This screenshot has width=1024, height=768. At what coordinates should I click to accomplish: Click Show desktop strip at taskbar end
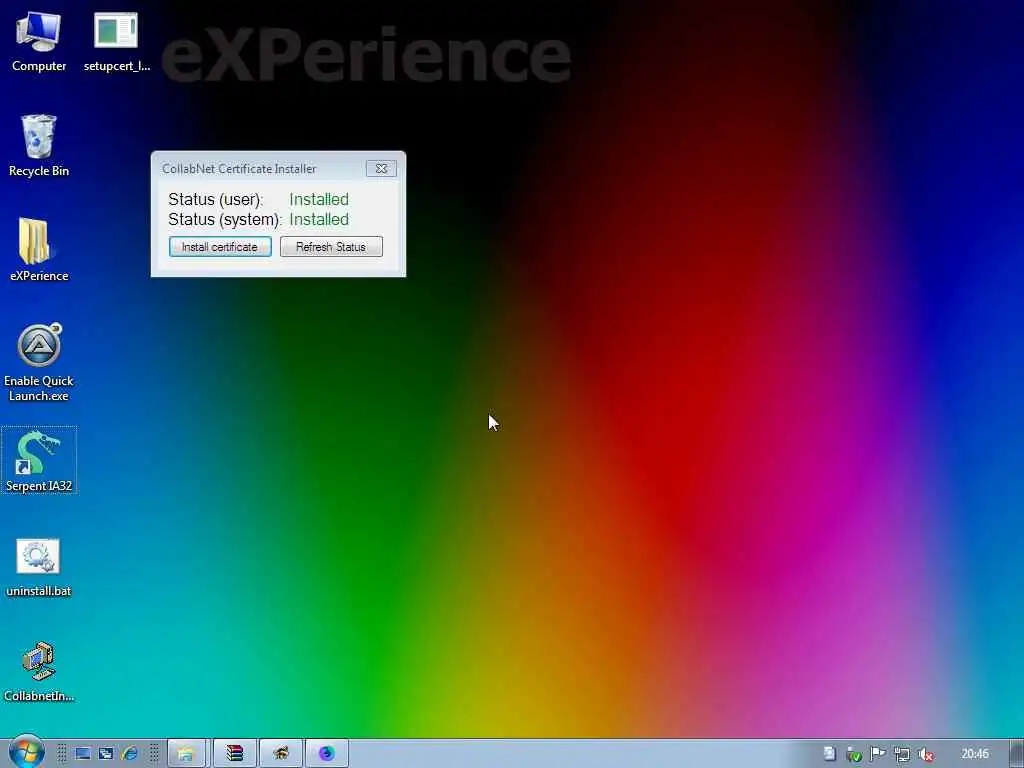(x=1016, y=754)
